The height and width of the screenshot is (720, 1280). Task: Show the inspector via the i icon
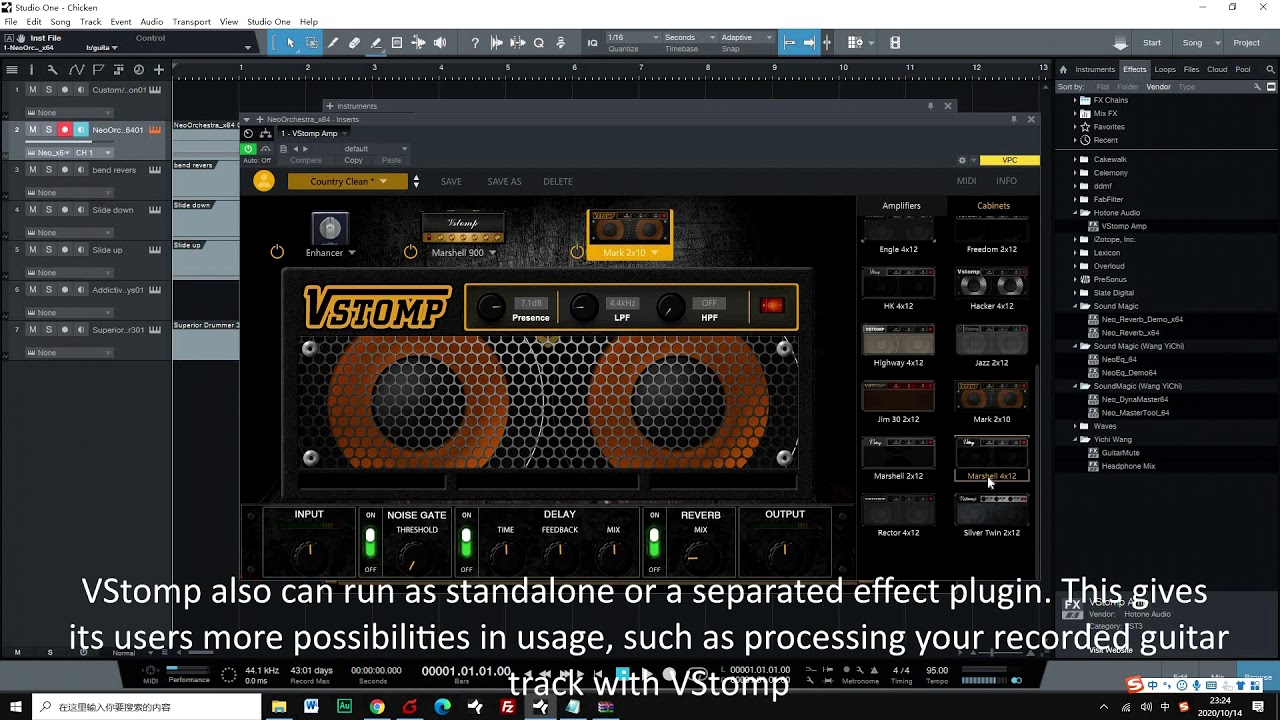point(32,70)
